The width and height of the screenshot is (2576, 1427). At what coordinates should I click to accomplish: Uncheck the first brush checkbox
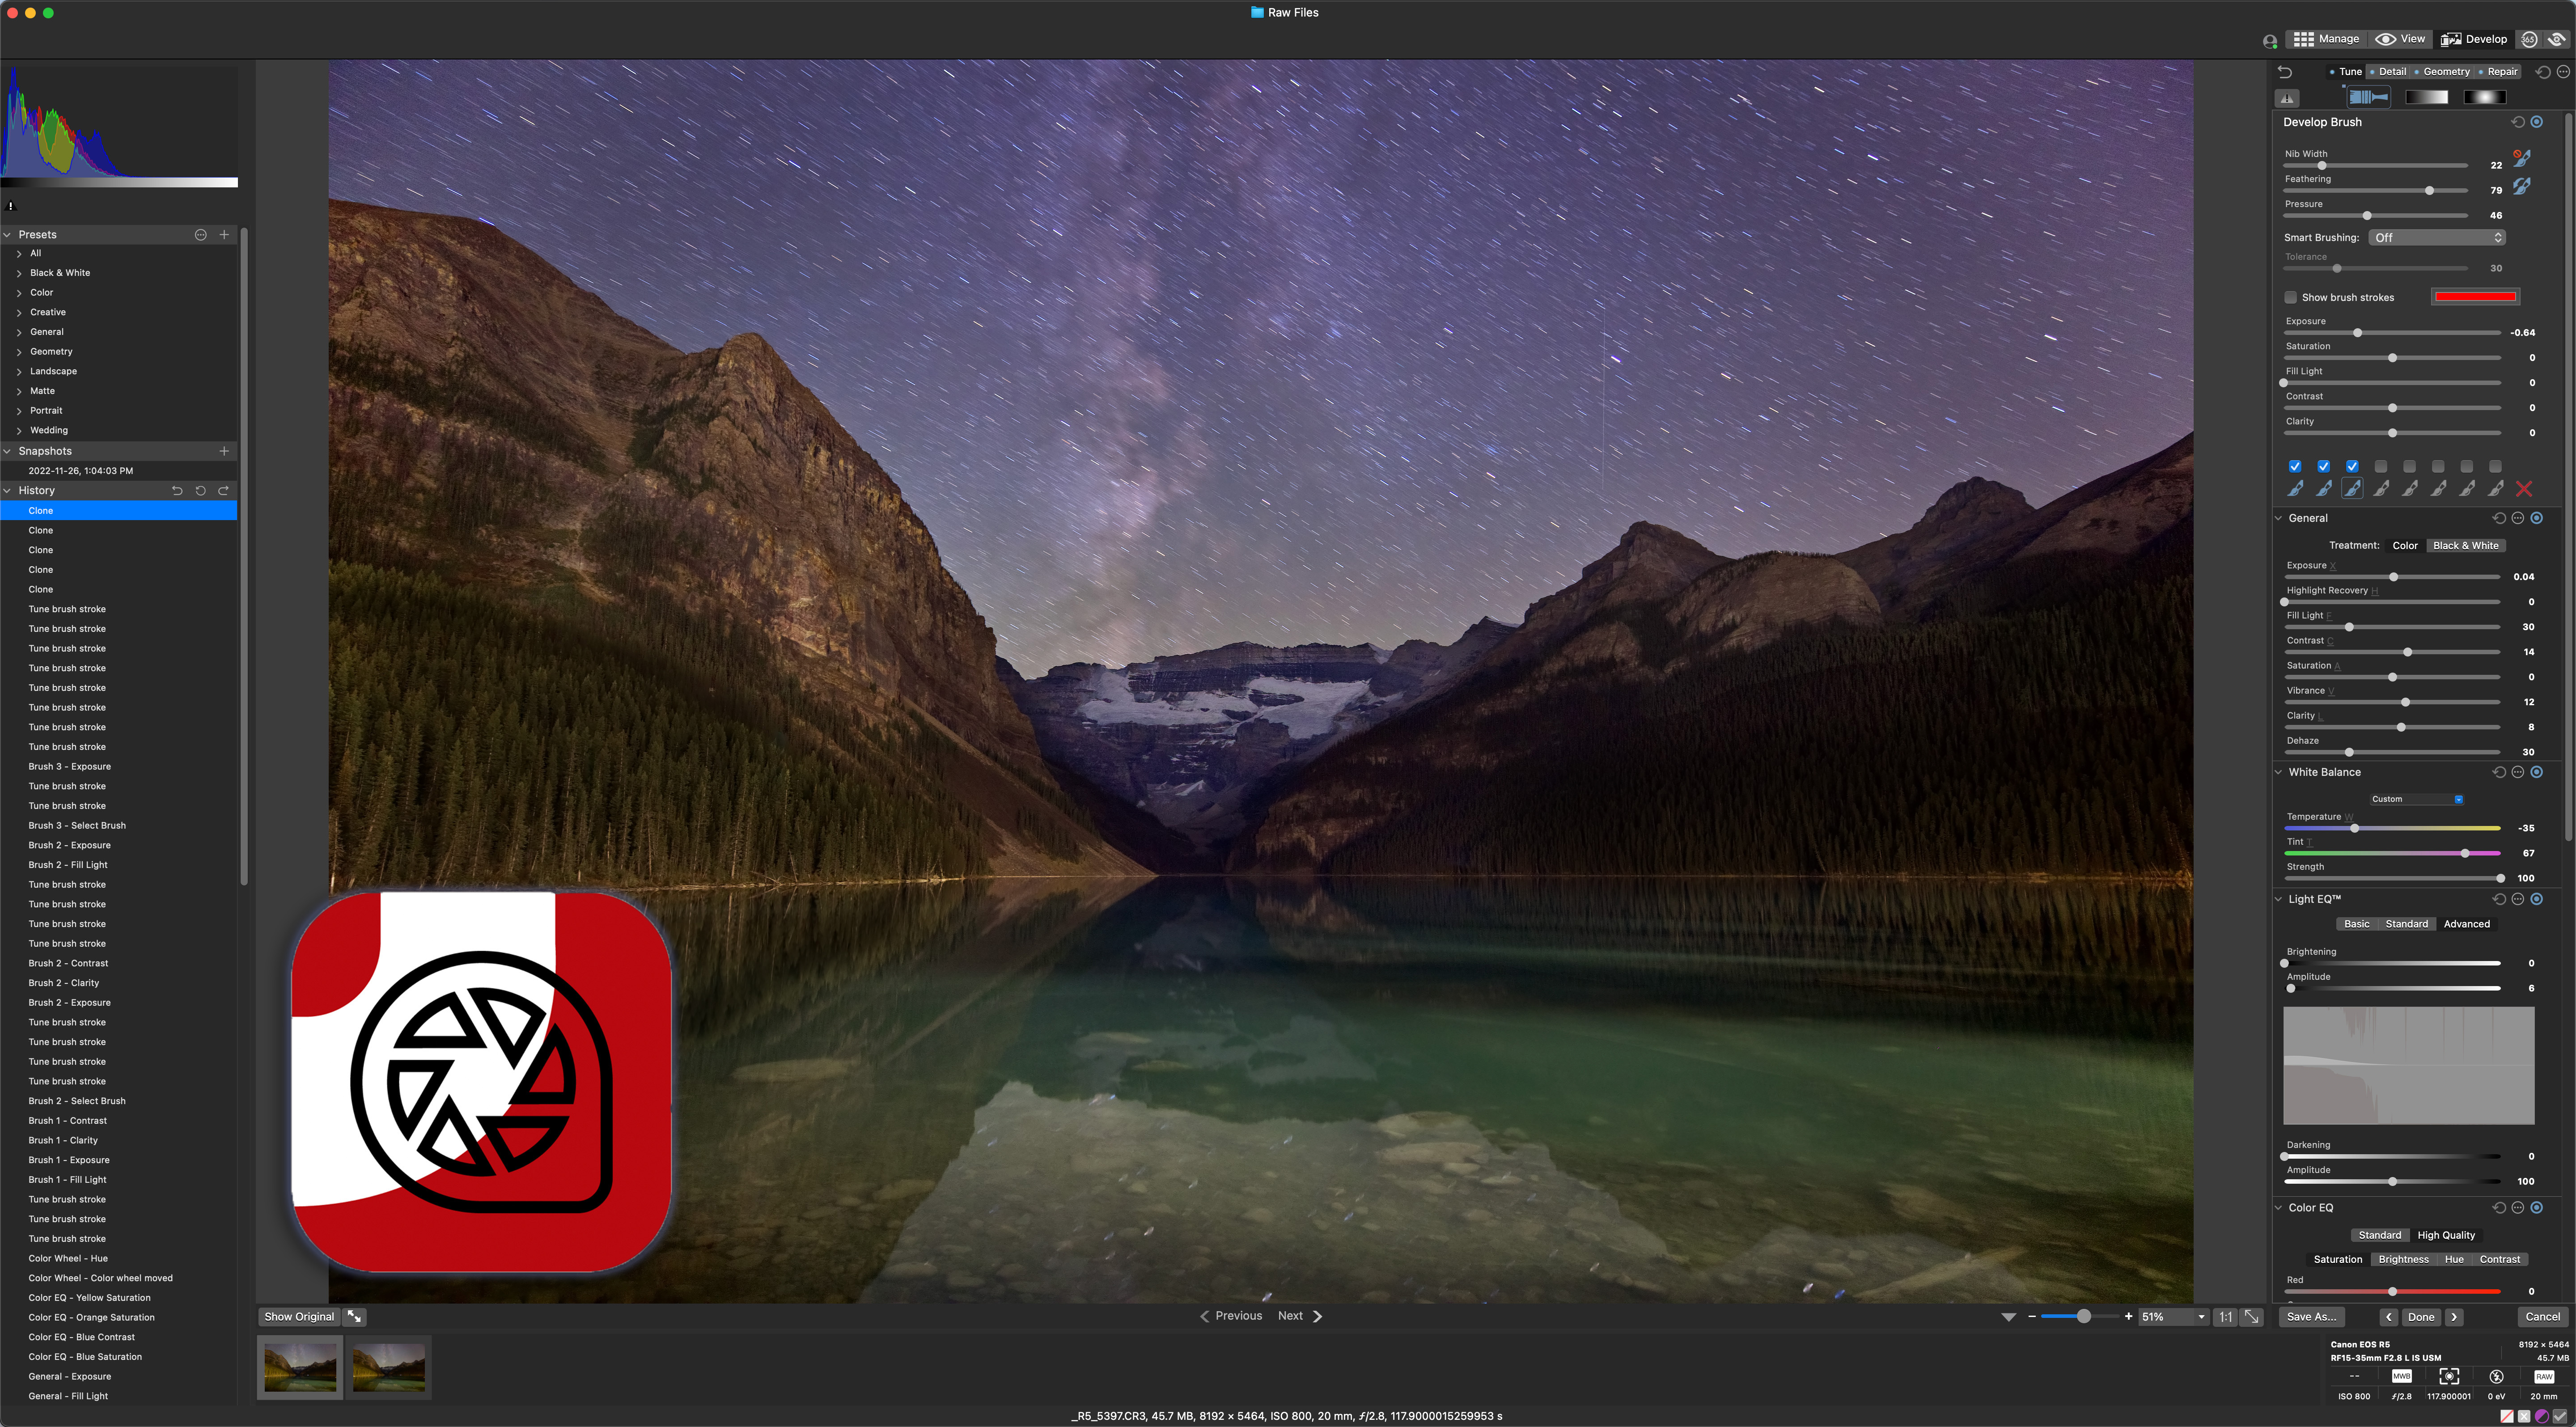[2295, 467]
